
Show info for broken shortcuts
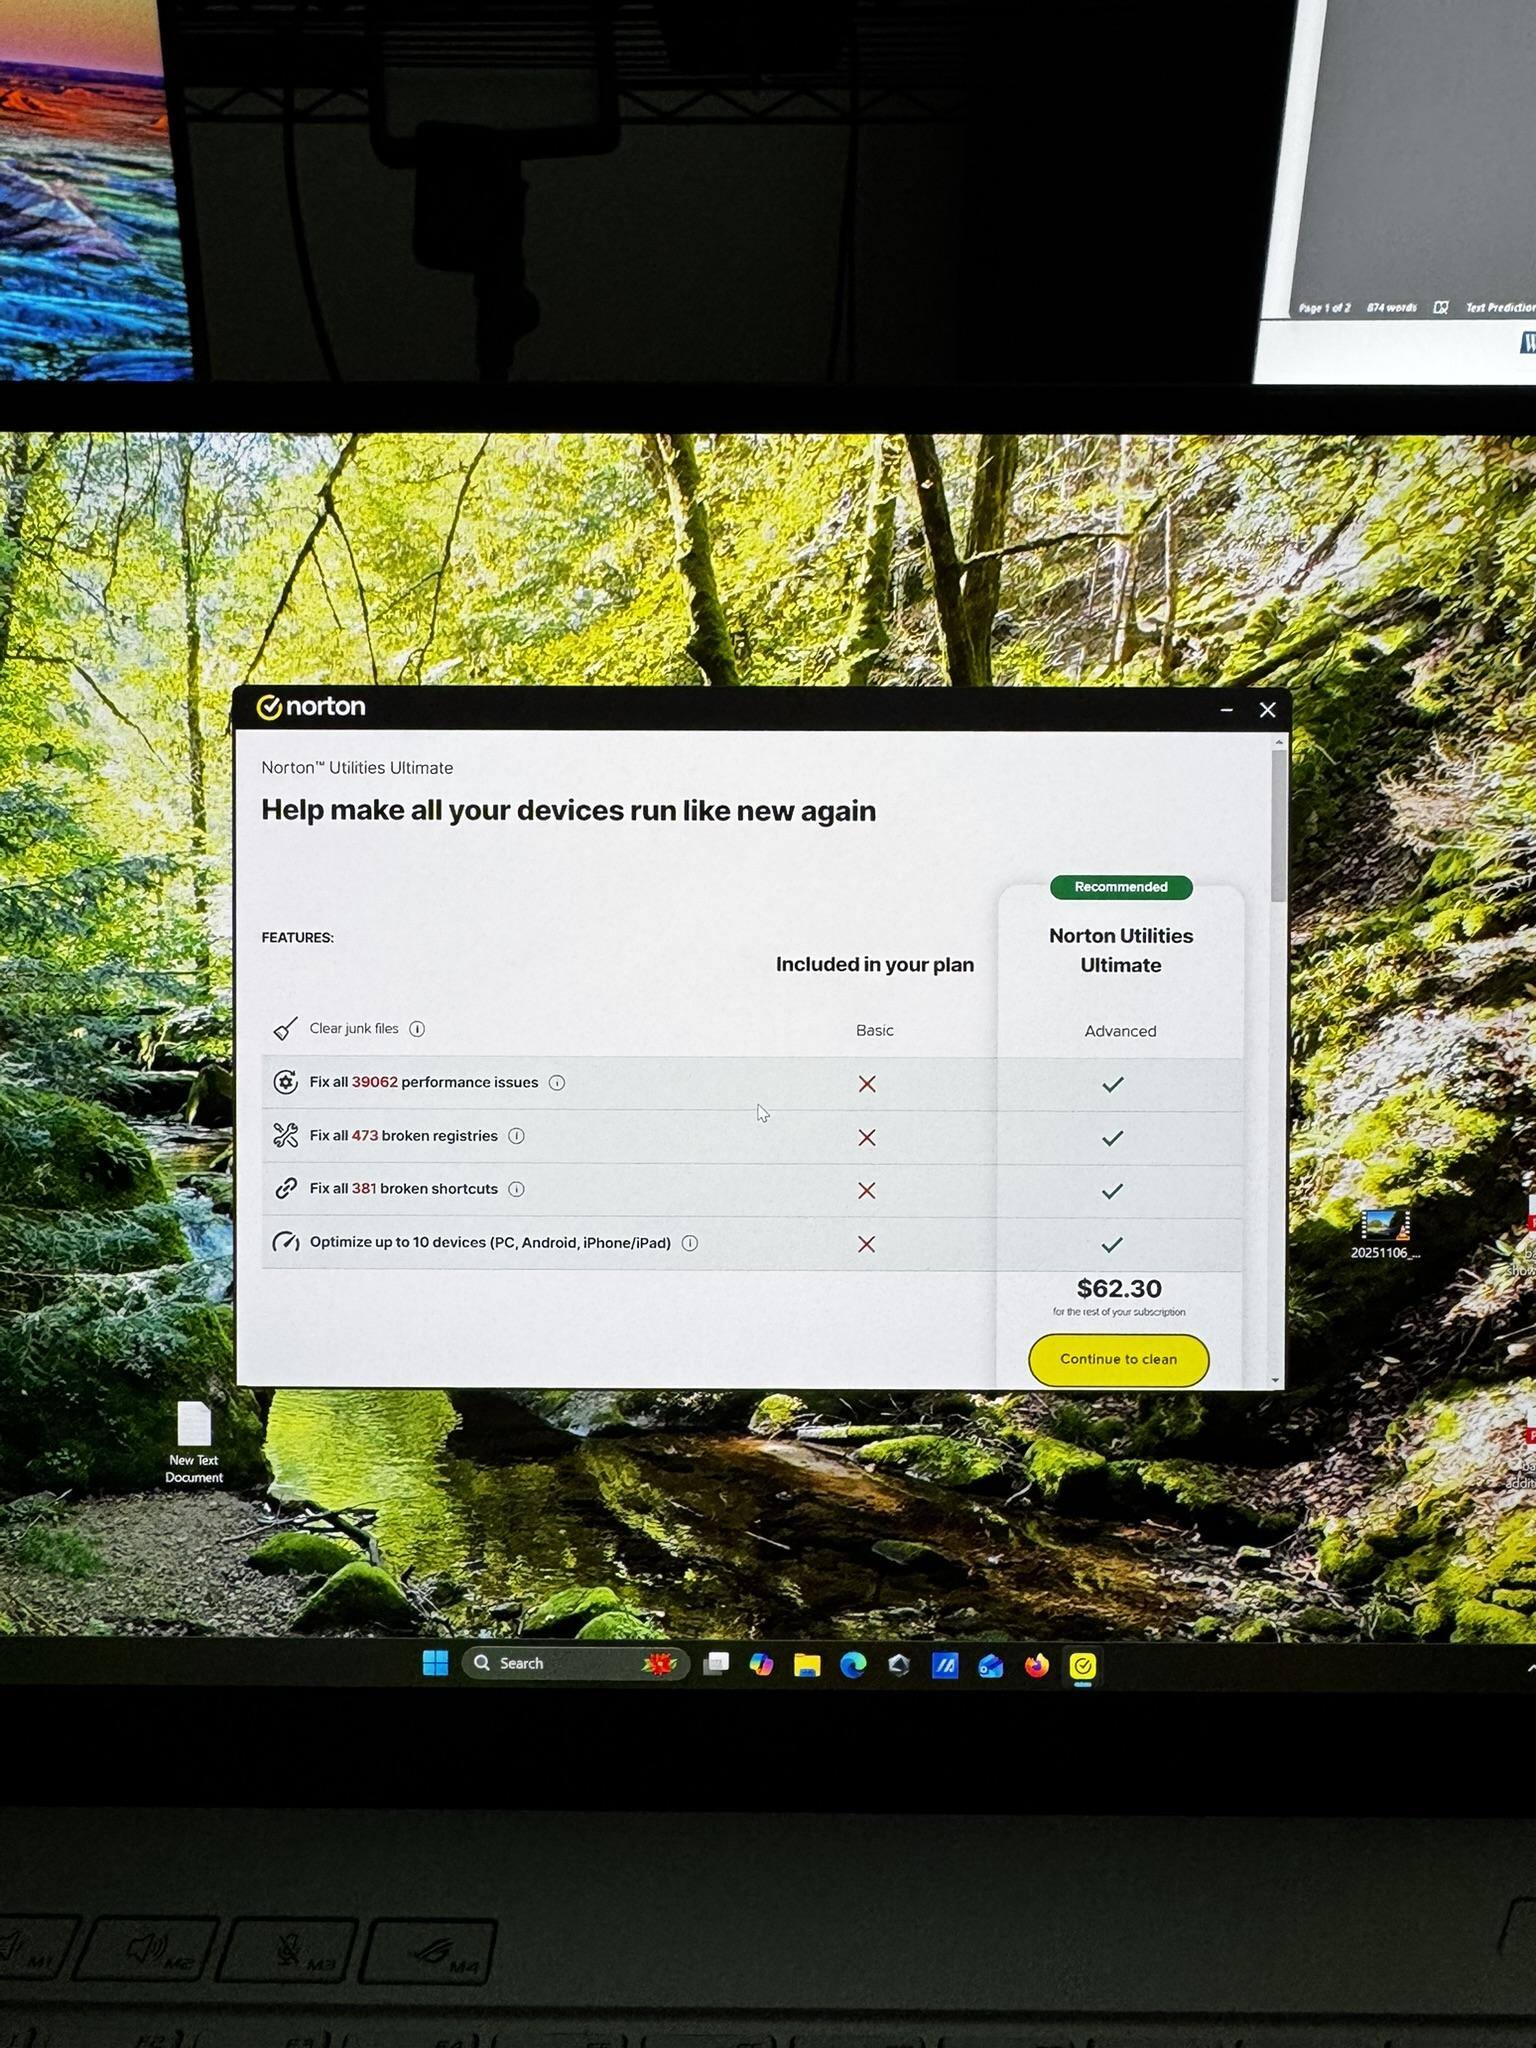pyautogui.click(x=516, y=1189)
